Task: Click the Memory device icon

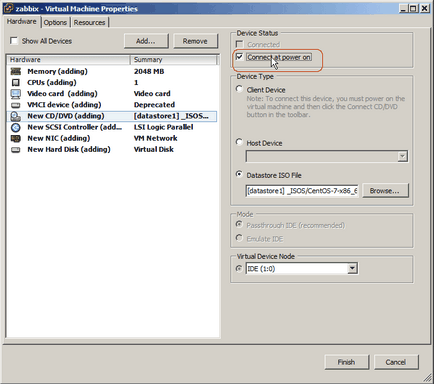Action: (16, 71)
